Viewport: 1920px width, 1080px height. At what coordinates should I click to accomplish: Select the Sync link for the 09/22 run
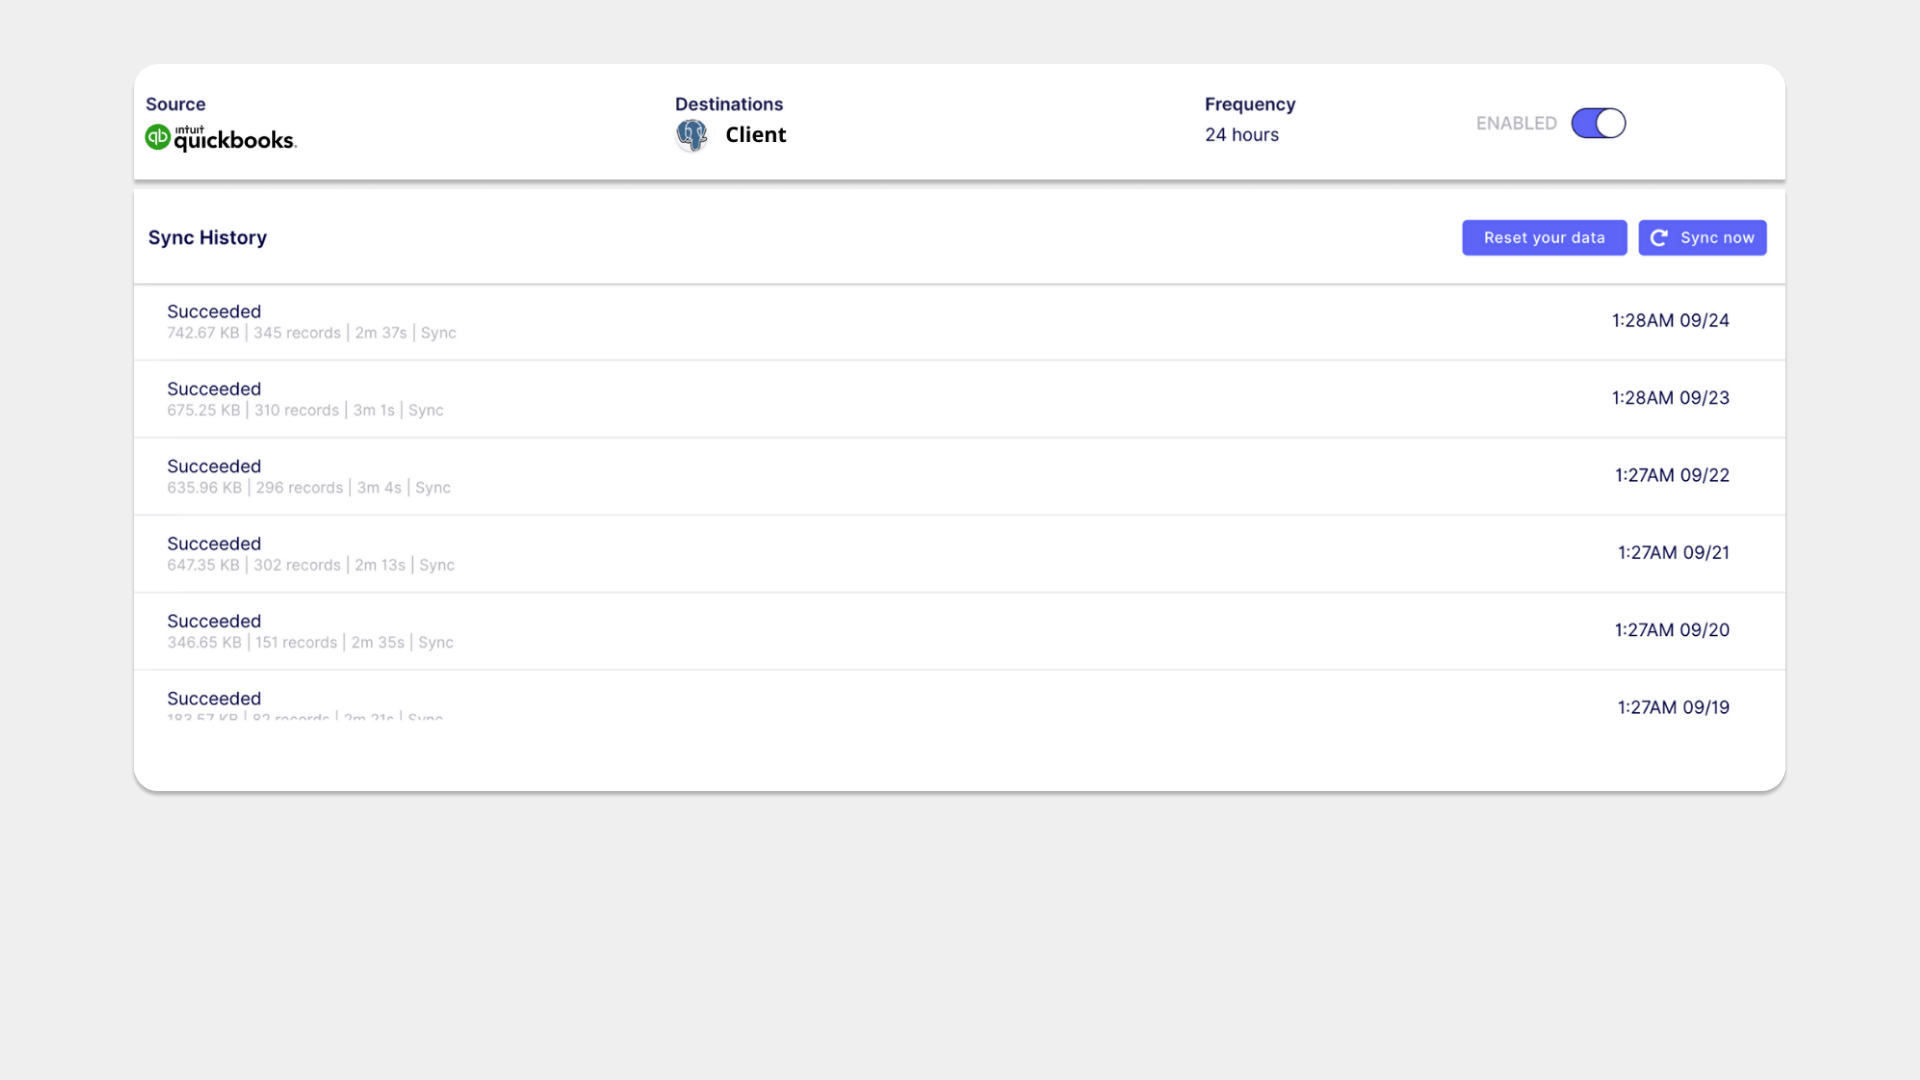(x=434, y=487)
